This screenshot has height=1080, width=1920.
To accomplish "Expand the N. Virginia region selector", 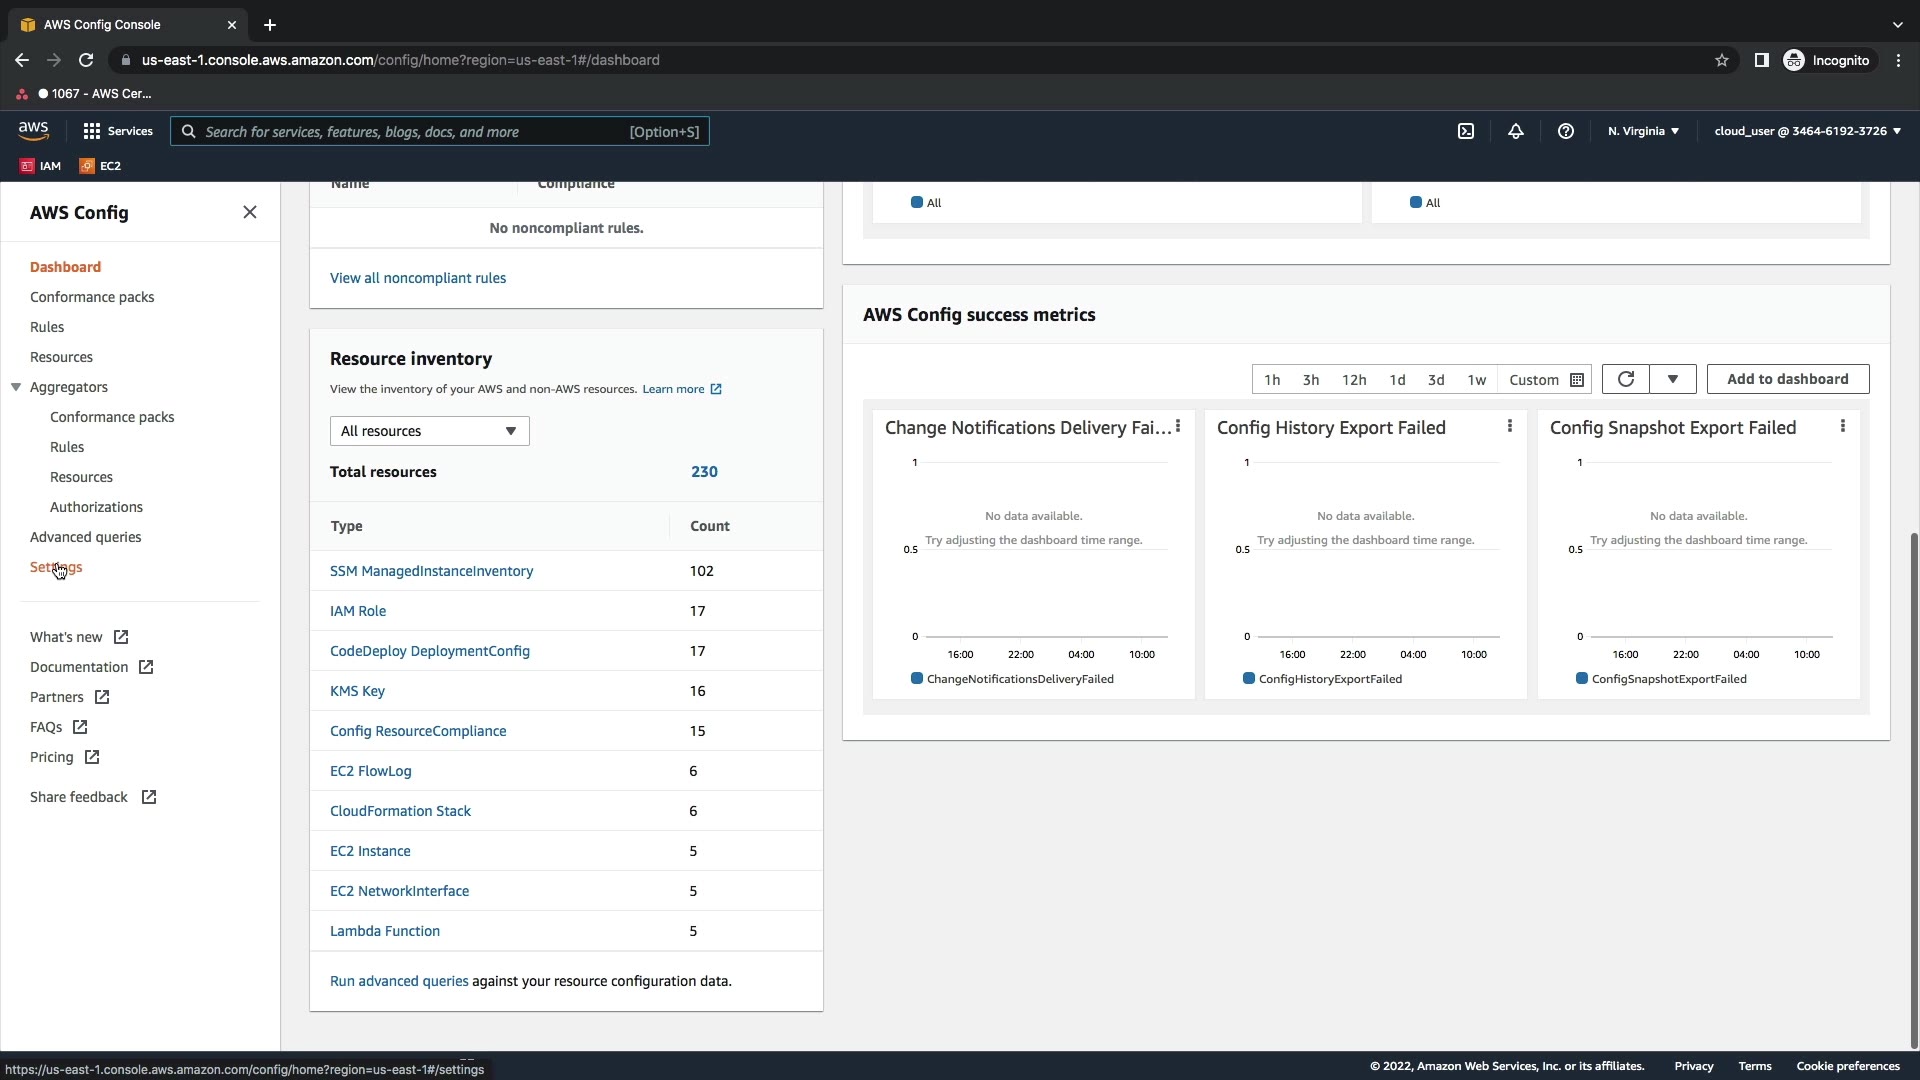I will pos(1643,131).
